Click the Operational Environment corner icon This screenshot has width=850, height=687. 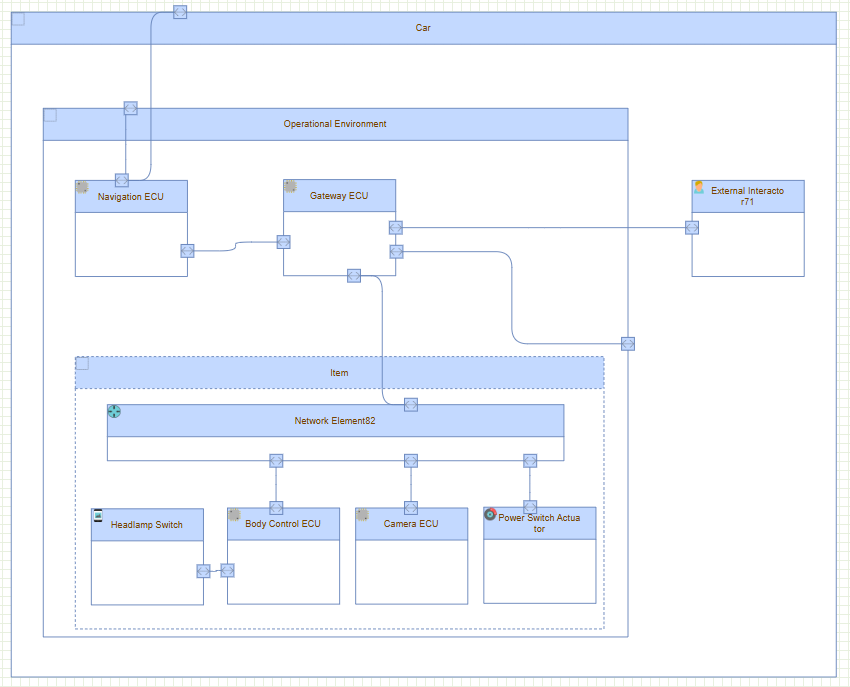50,115
